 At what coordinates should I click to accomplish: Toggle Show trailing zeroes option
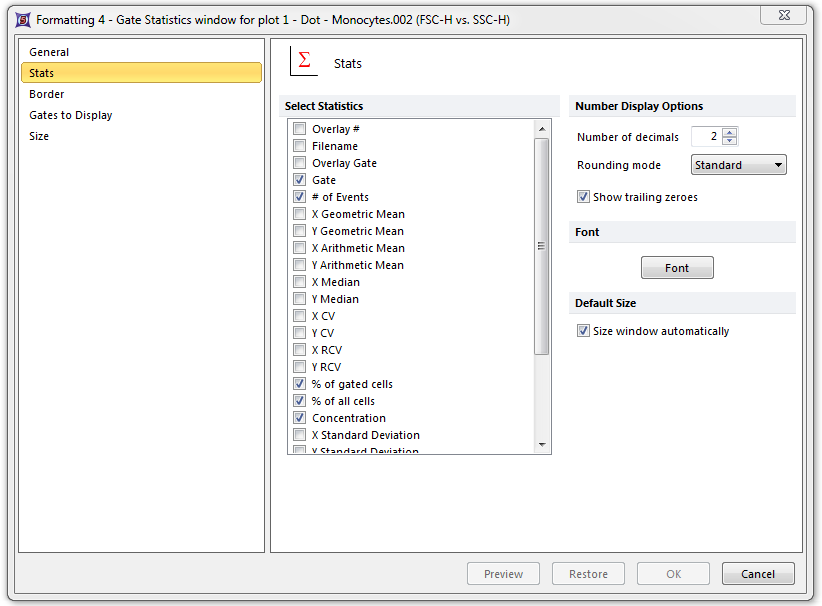click(584, 197)
